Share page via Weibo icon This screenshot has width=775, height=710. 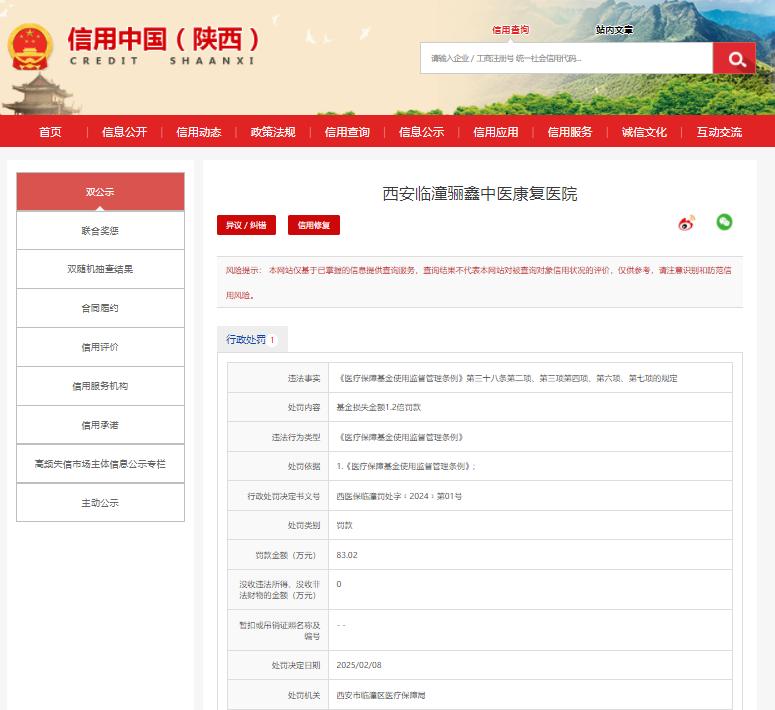coord(687,223)
